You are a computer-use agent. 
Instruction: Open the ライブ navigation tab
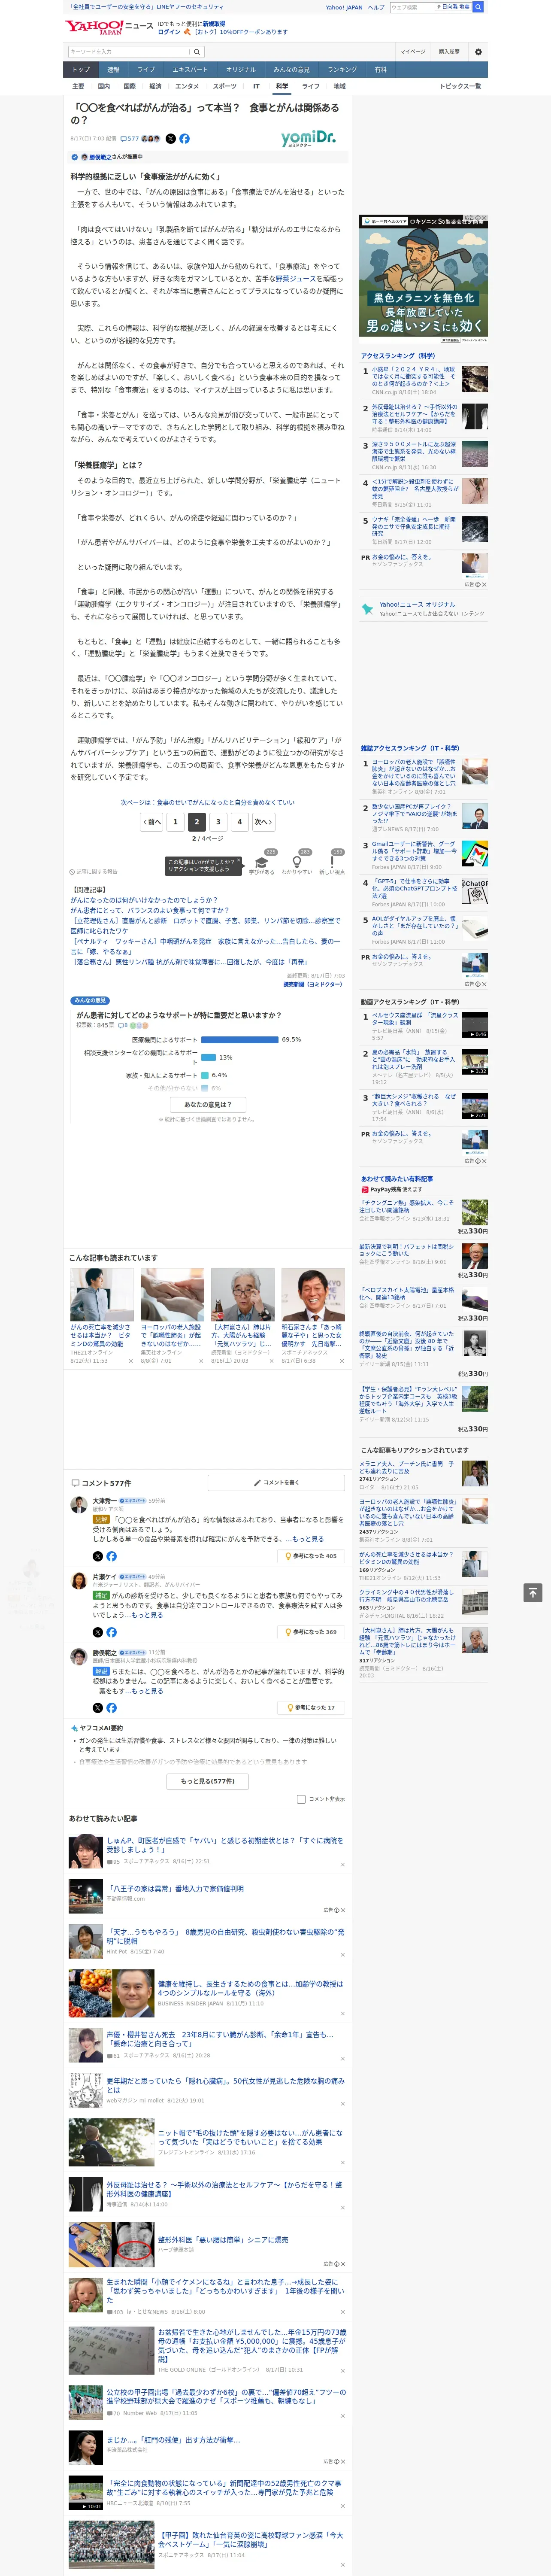[146, 70]
